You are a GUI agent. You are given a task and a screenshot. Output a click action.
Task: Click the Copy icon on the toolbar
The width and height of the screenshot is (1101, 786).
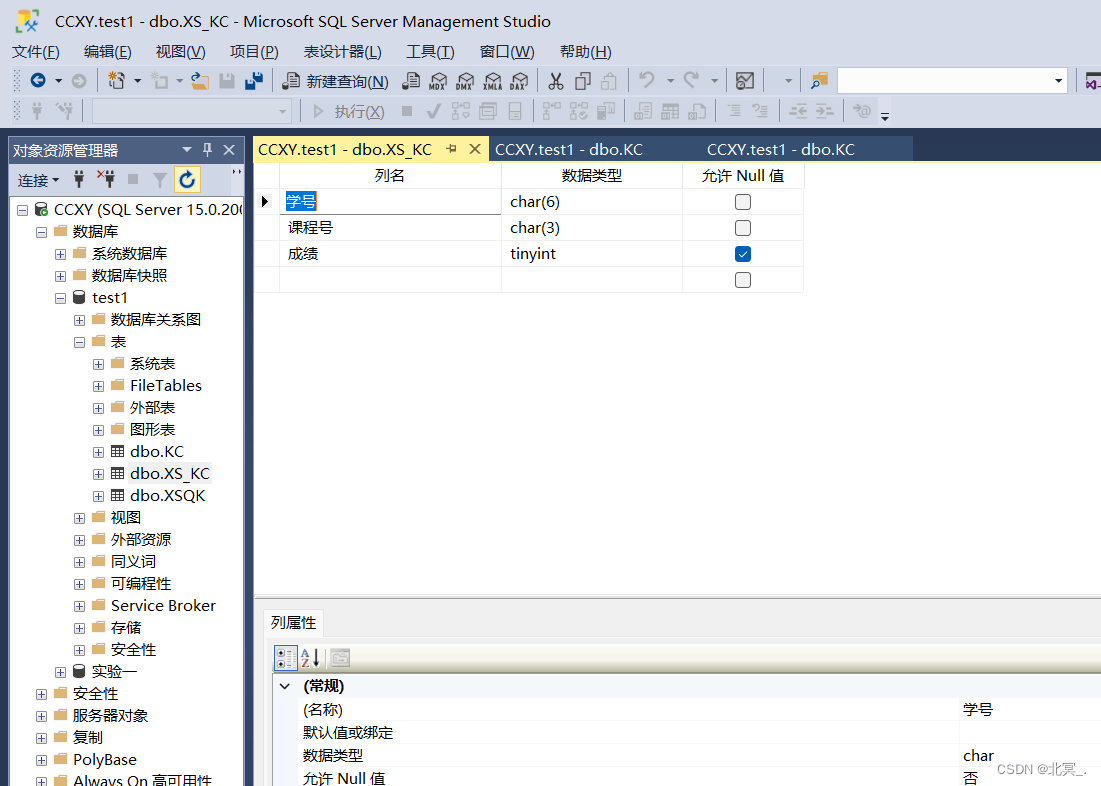[x=582, y=81]
